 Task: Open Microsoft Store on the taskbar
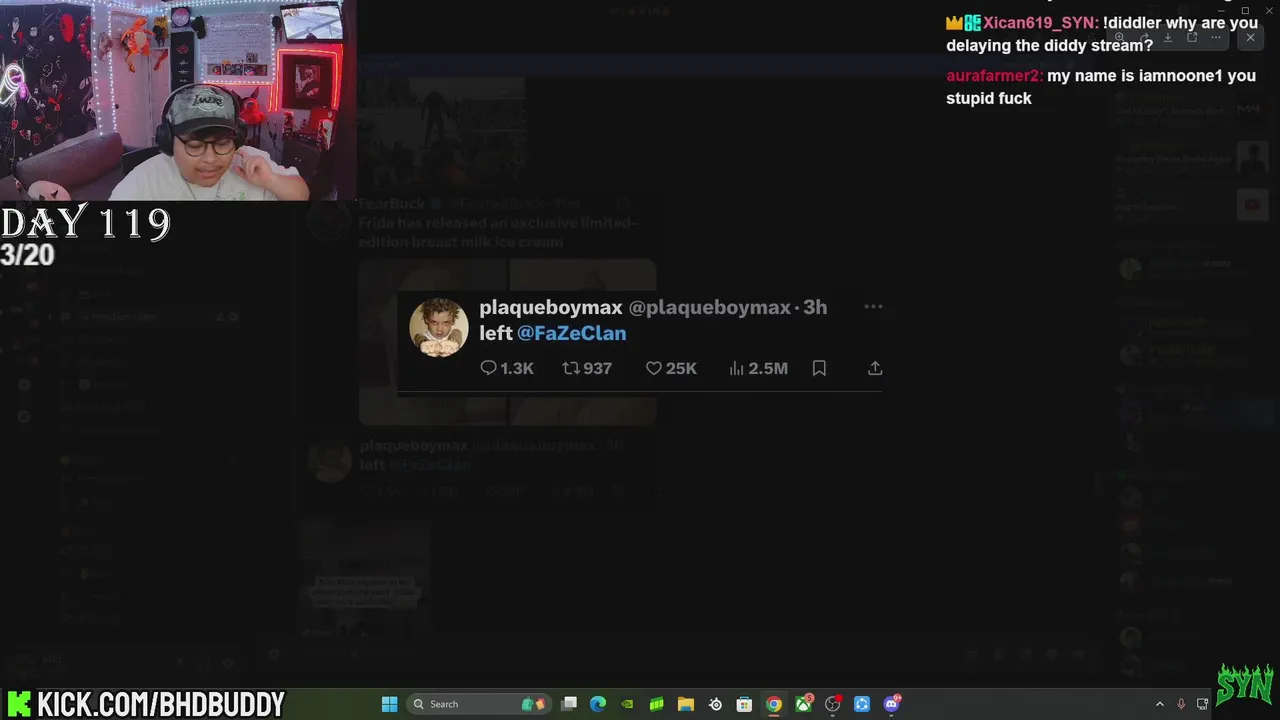[744, 704]
